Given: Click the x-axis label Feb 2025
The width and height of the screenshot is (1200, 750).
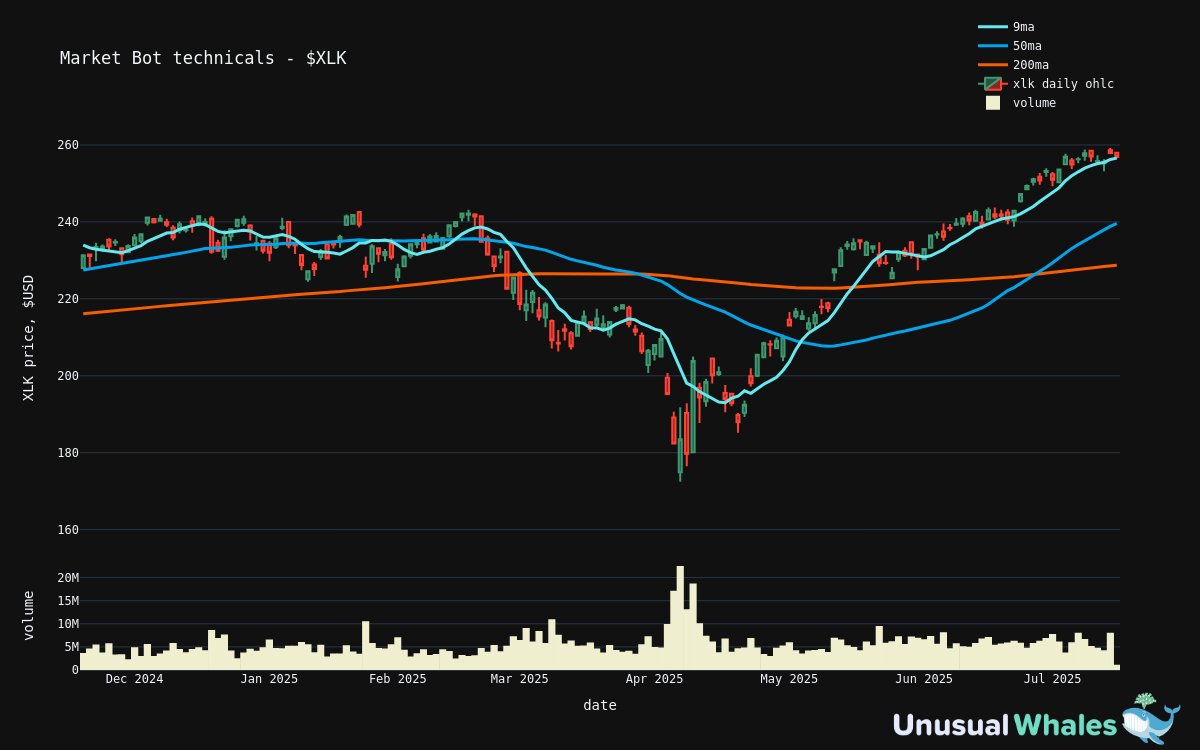Looking at the screenshot, I should tap(398, 679).
